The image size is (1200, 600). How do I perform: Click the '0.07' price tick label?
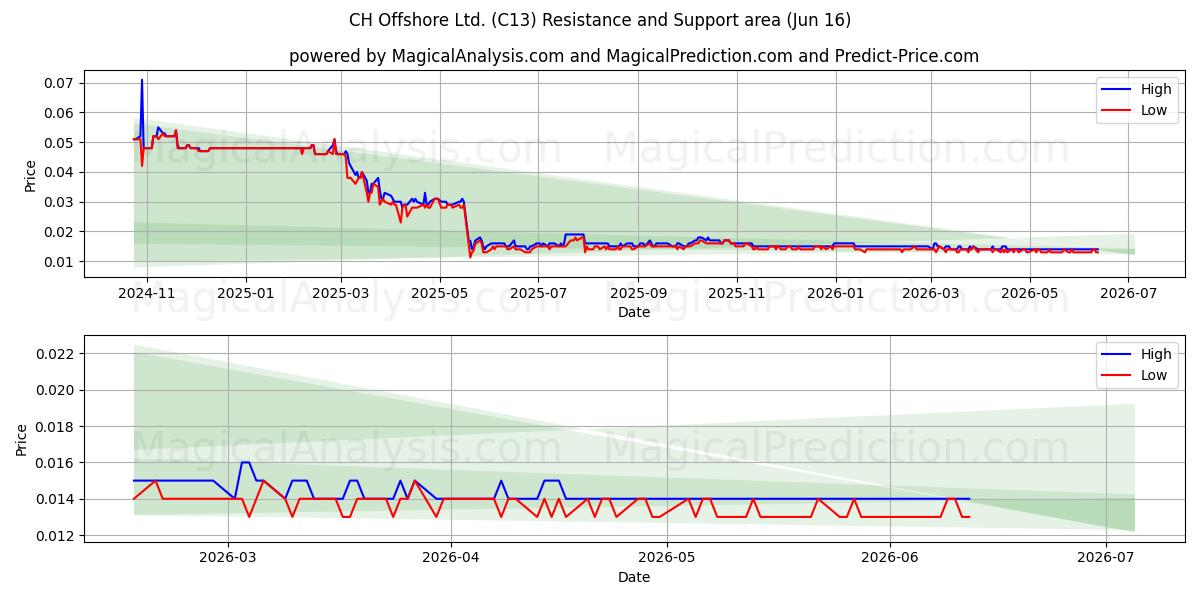point(60,83)
